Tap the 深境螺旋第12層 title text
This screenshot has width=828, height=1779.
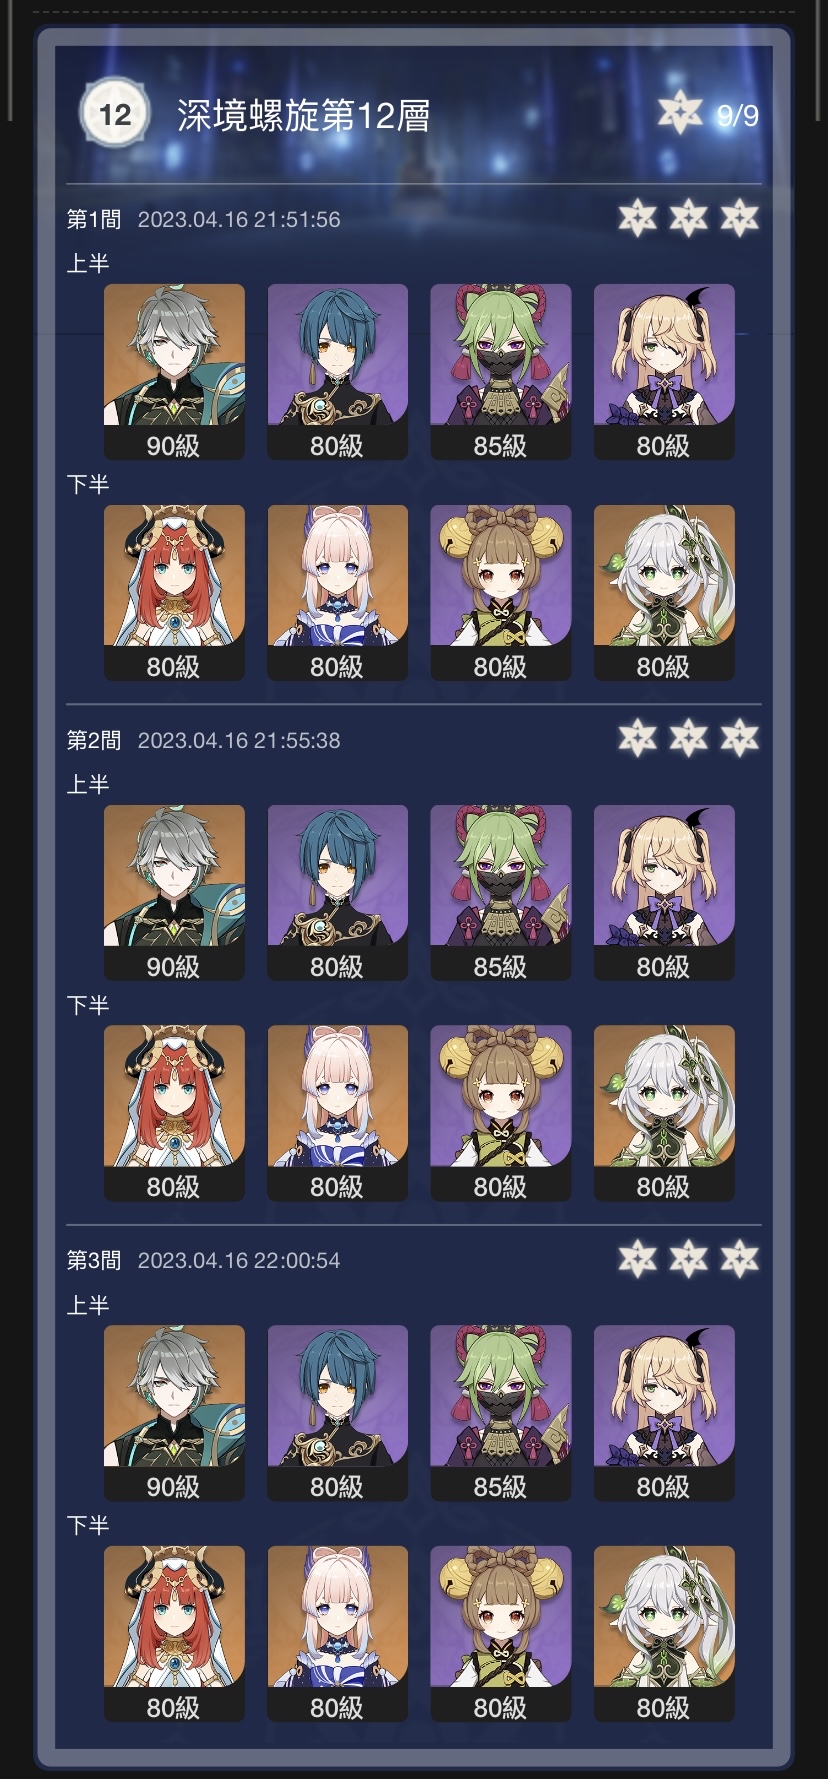tap(304, 116)
